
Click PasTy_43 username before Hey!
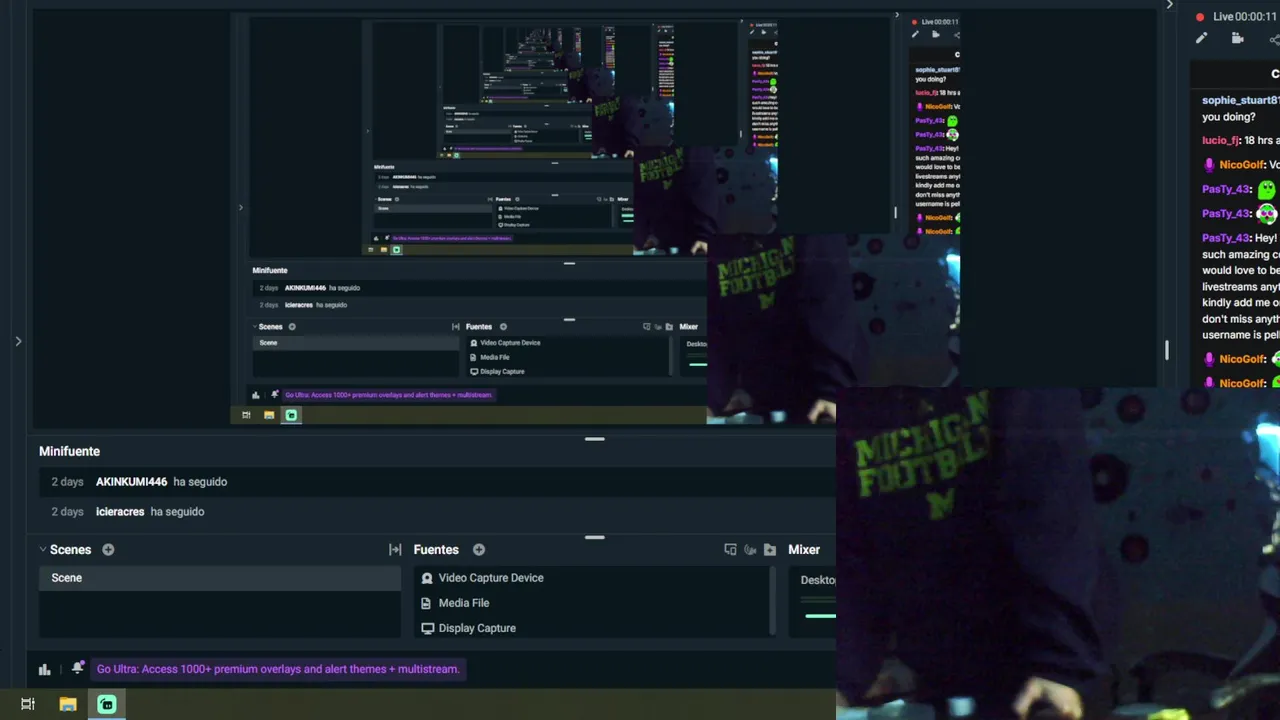[1226, 238]
